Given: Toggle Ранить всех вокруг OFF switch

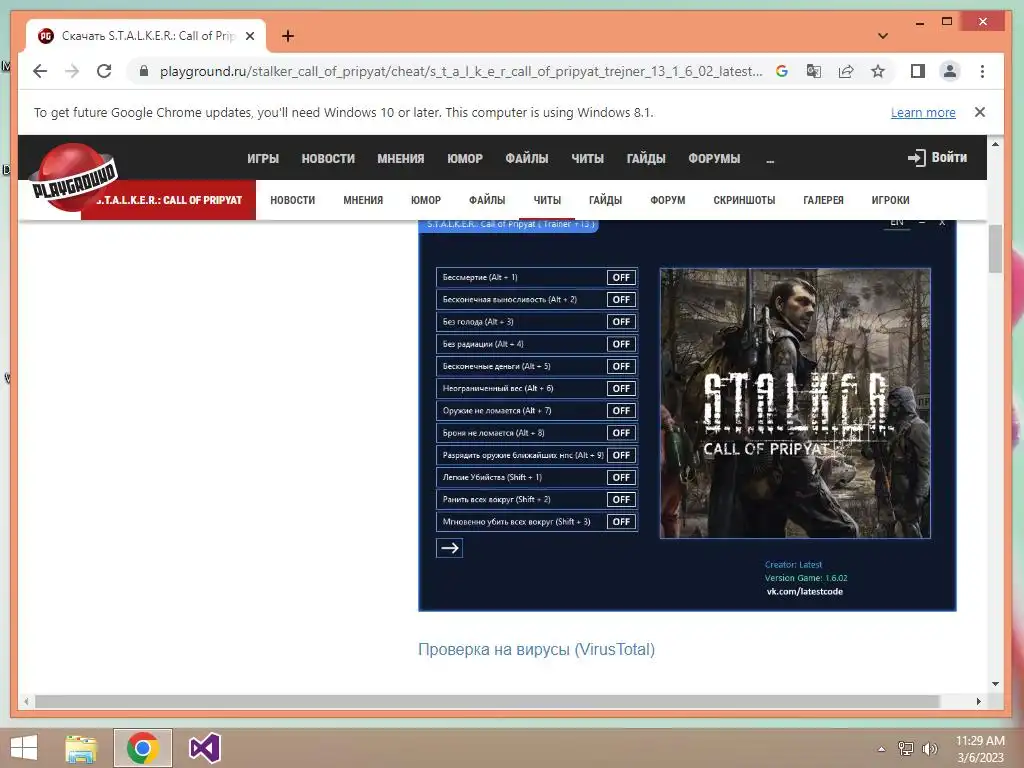Looking at the screenshot, I should 621,500.
